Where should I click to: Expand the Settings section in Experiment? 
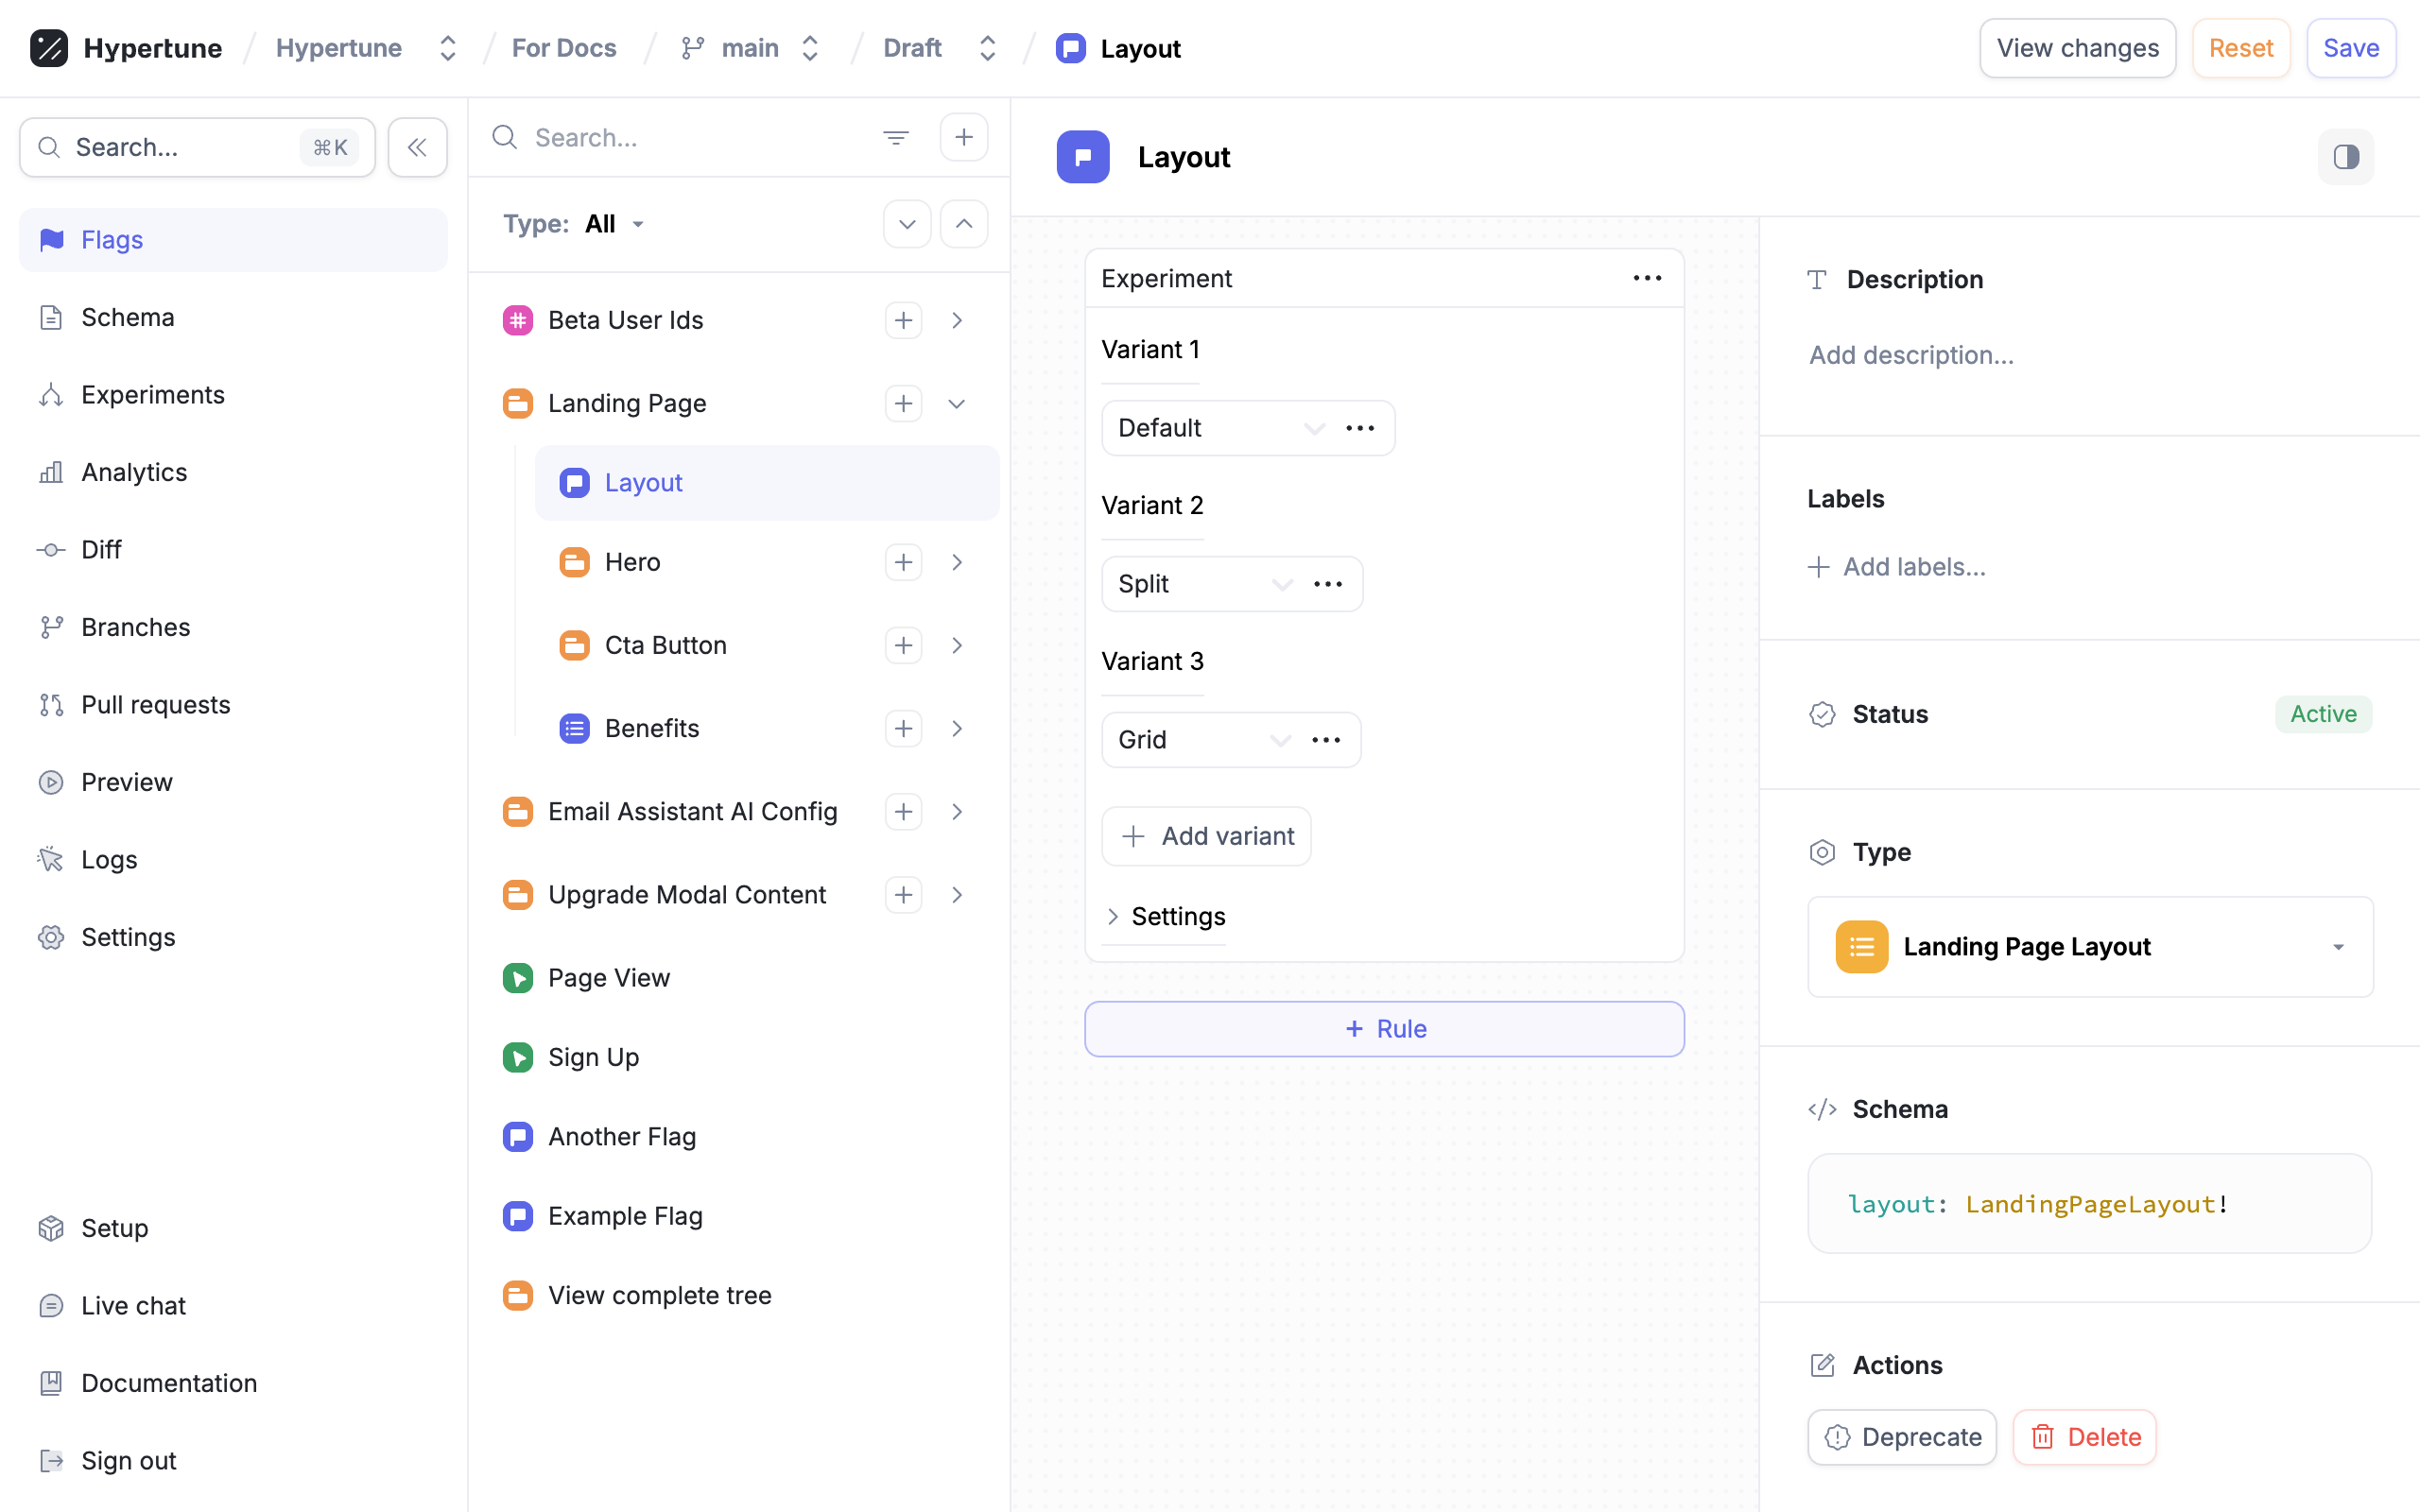(x=1166, y=916)
